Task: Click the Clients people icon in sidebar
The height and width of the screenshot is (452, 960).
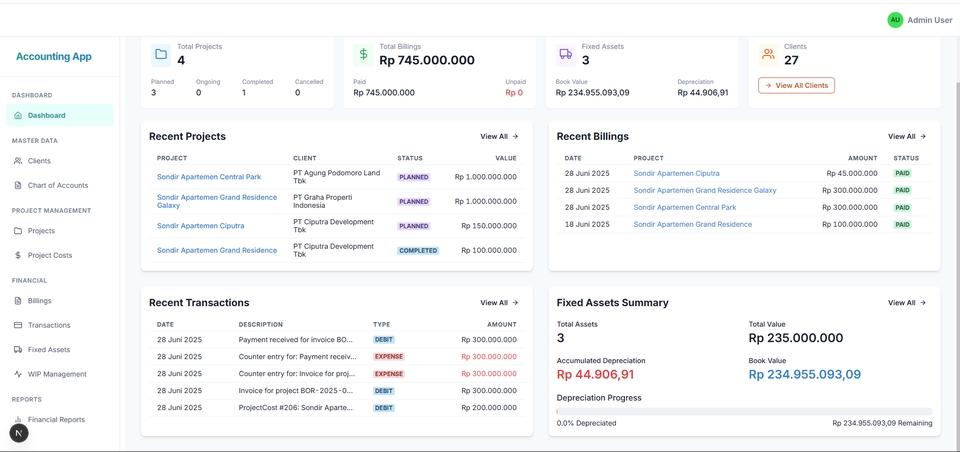Action: [x=18, y=161]
